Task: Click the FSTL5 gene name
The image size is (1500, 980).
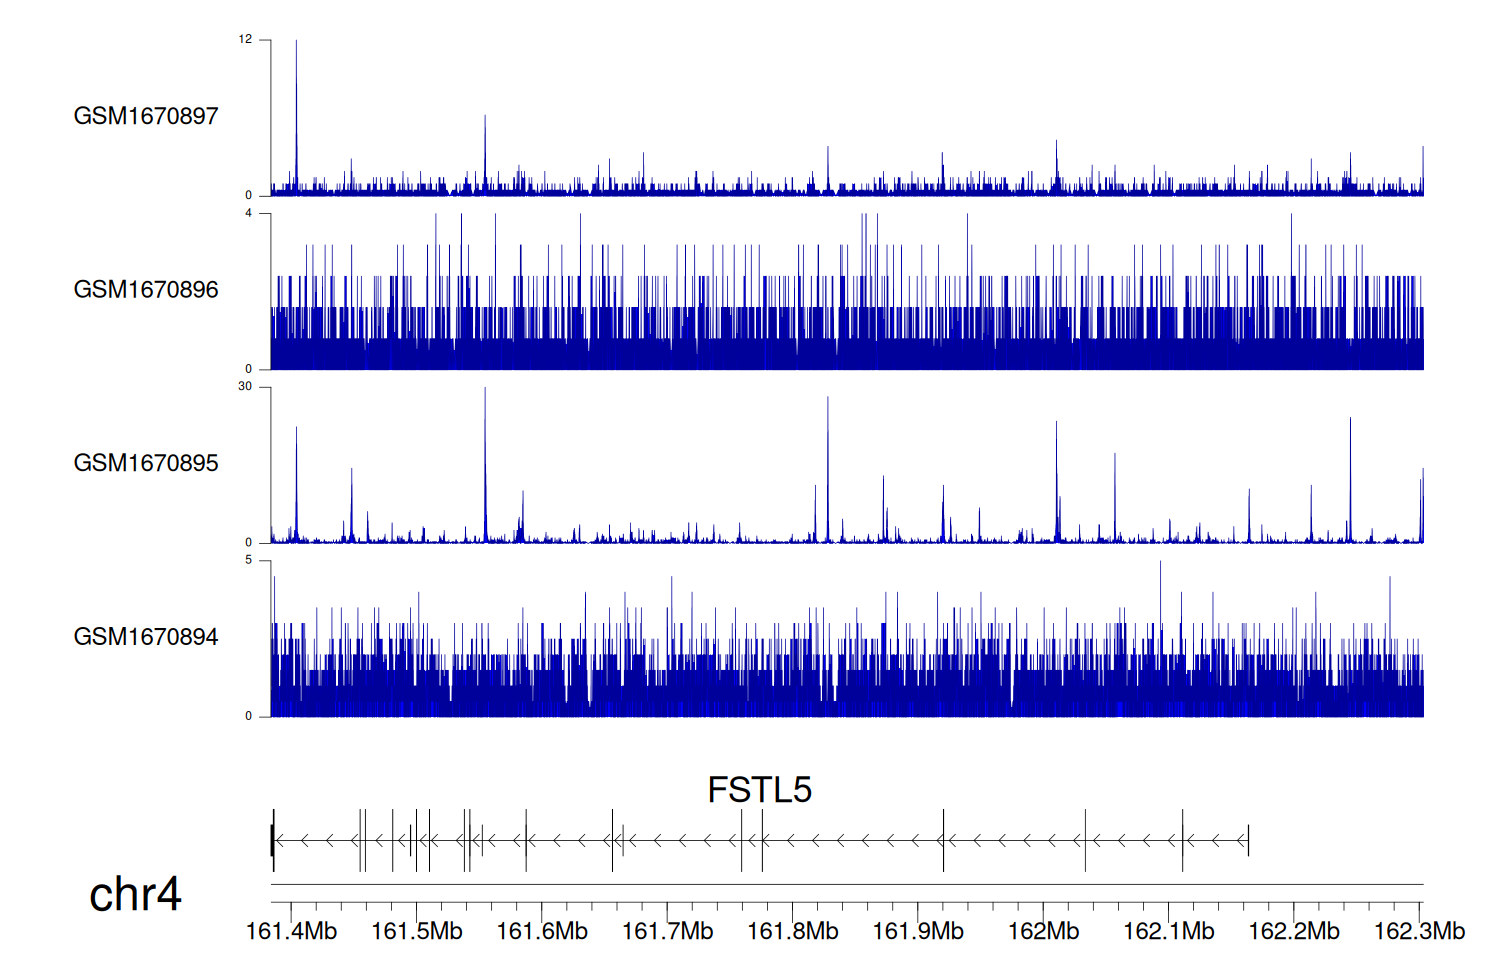Action: (759, 790)
